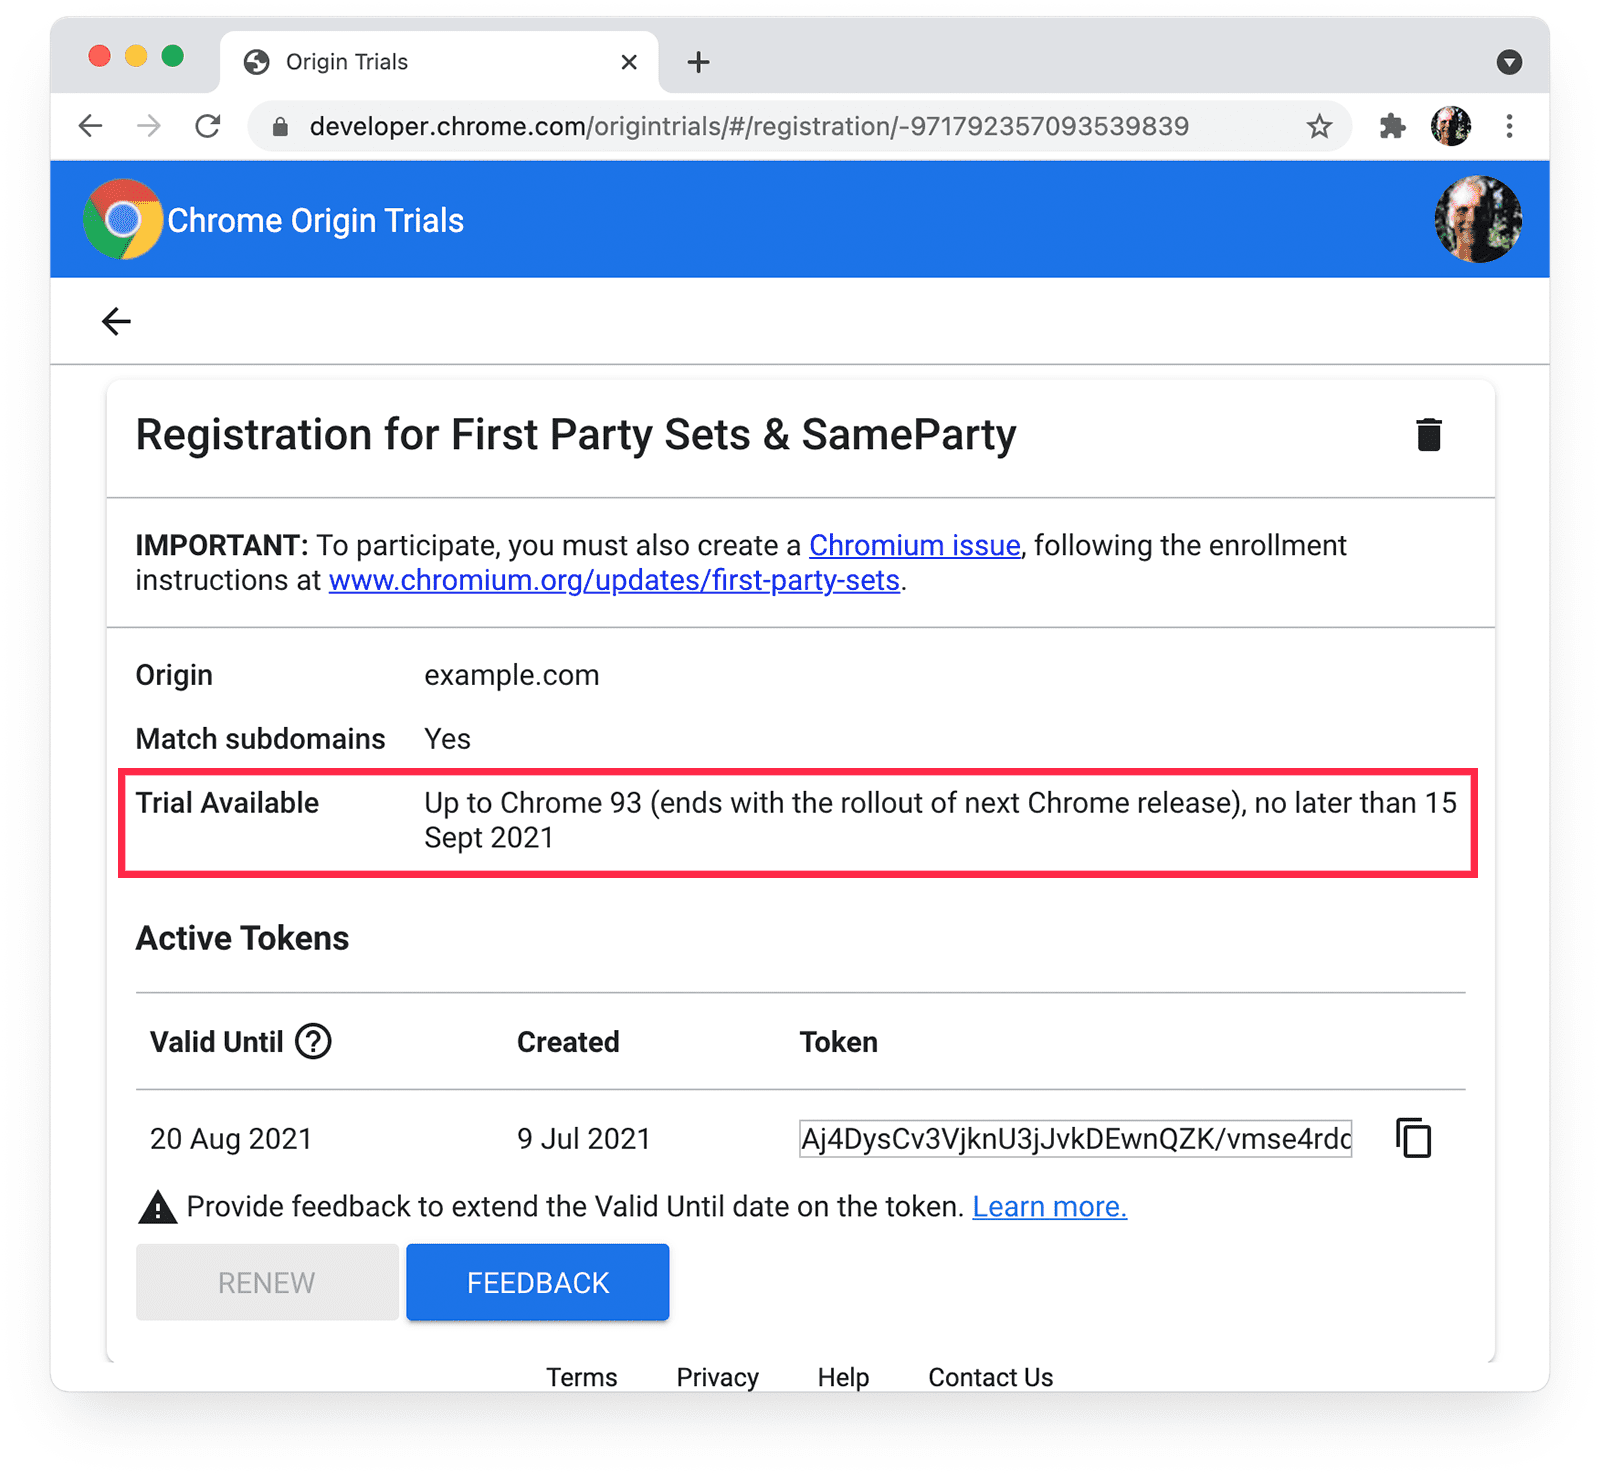This screenshot has height=1473, width=1600.
Task: View site security via the padlock icon
Action: [279, 126]
